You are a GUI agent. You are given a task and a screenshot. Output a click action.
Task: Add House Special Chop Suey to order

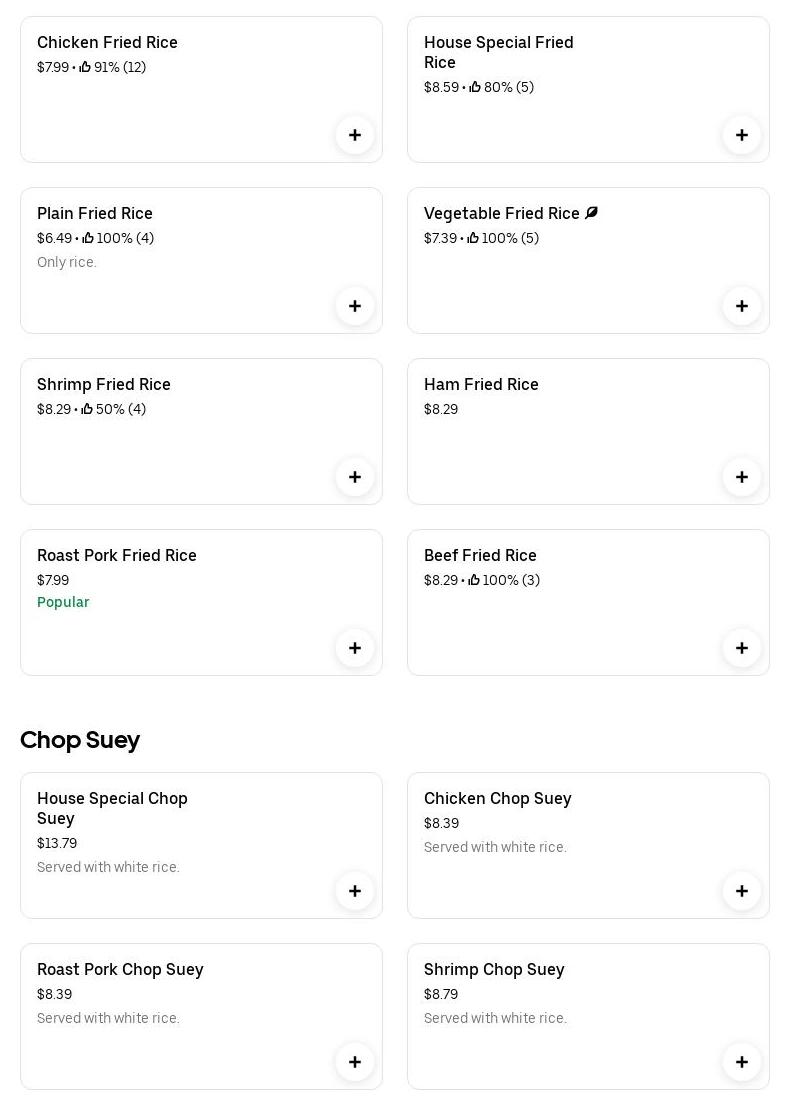[355, 891]
